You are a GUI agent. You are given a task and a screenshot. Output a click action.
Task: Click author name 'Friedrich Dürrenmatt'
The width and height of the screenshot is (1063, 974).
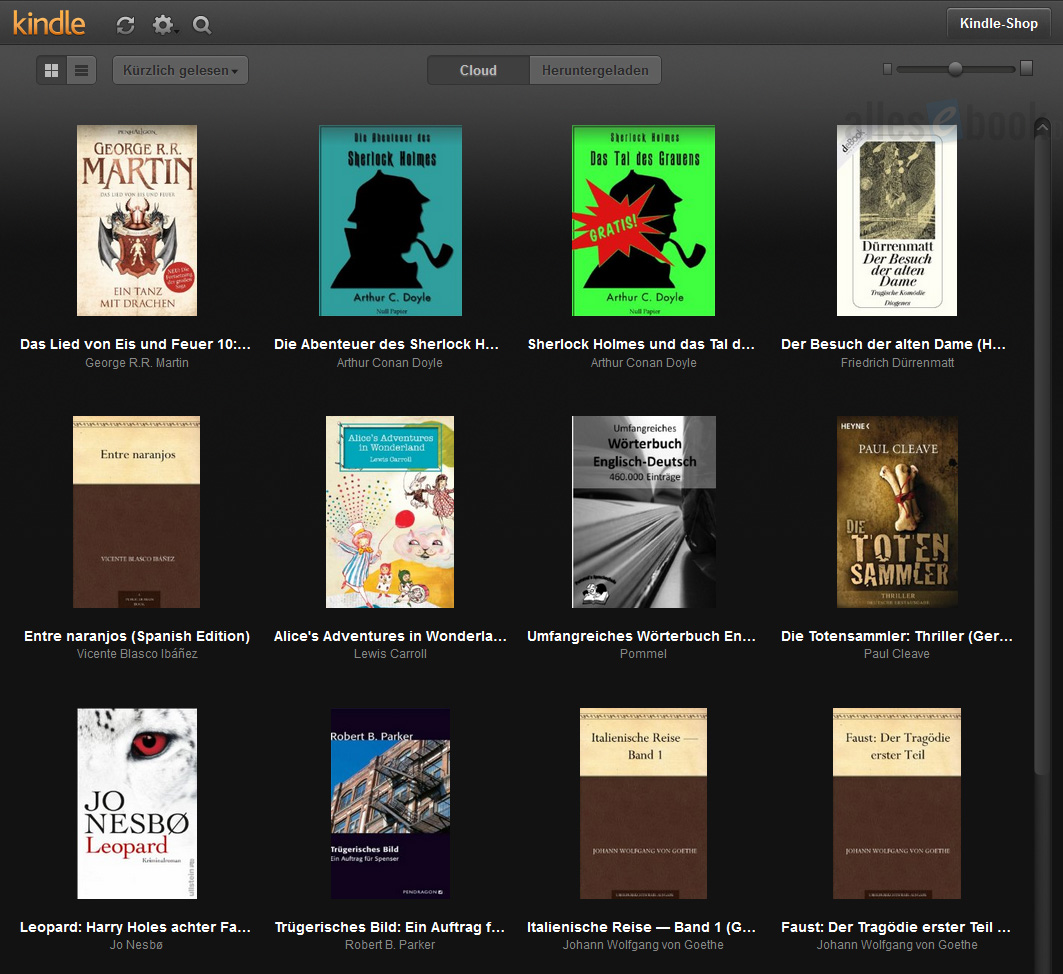coord(897,363)
